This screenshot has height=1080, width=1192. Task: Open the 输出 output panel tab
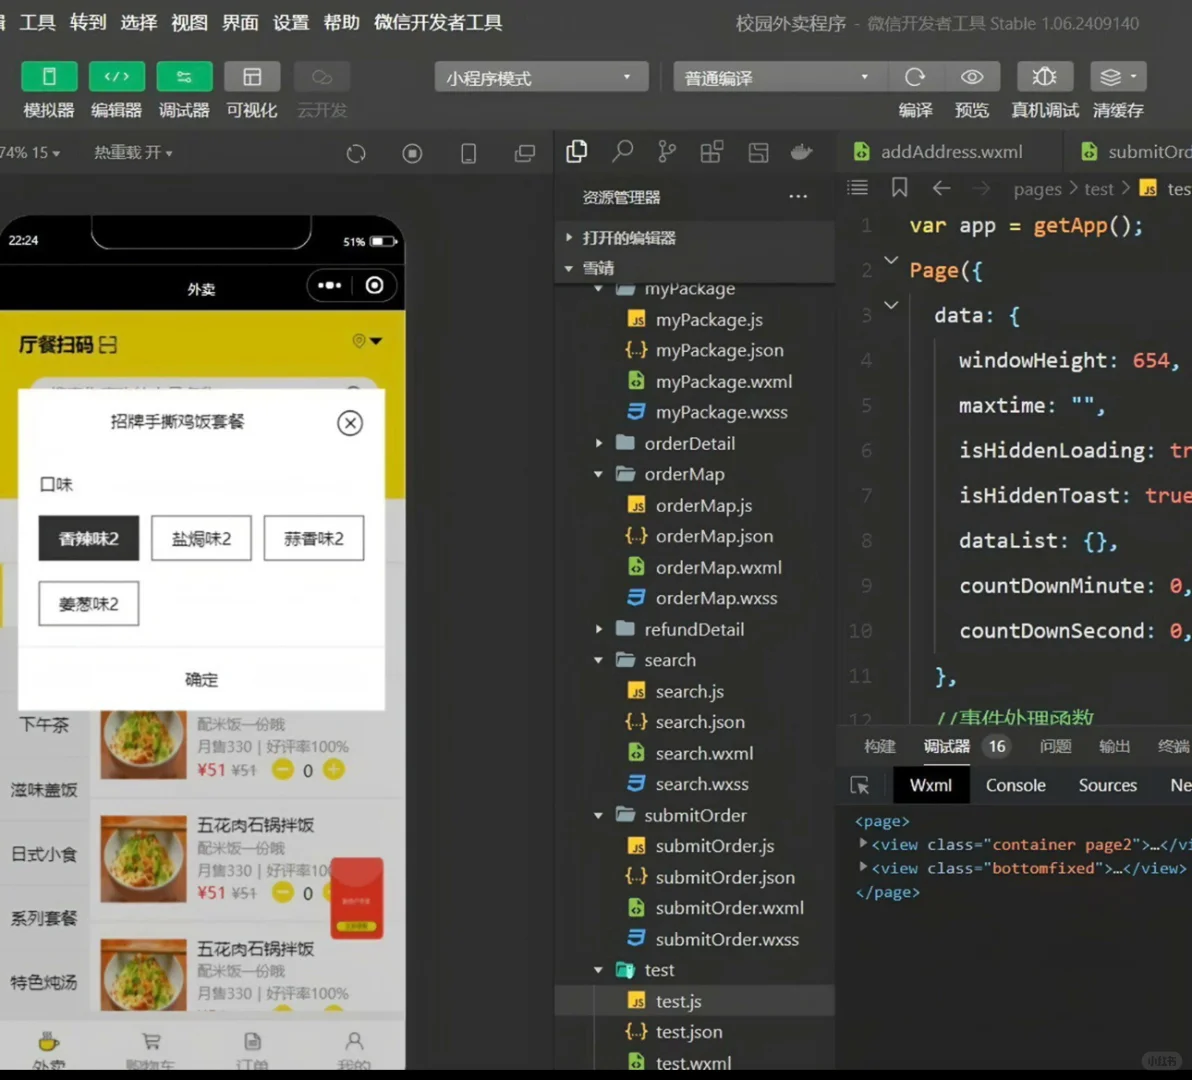(x=1114, y=746)
